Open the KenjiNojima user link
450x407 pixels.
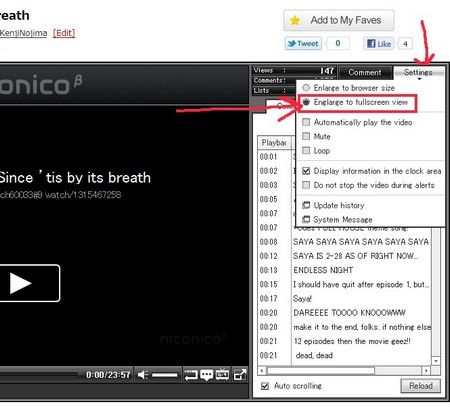coord(23,33)
